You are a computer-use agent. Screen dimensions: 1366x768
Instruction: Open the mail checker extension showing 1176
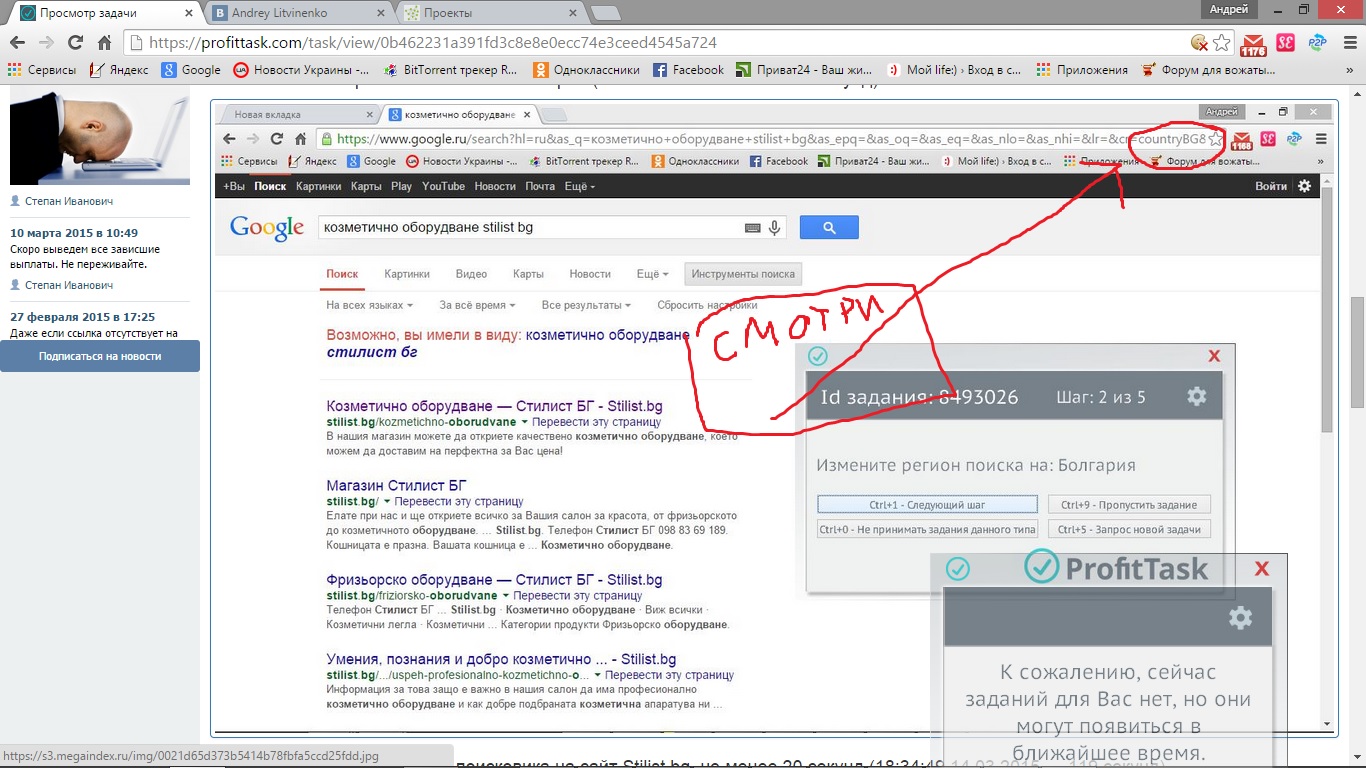(x=1252, y=44)
